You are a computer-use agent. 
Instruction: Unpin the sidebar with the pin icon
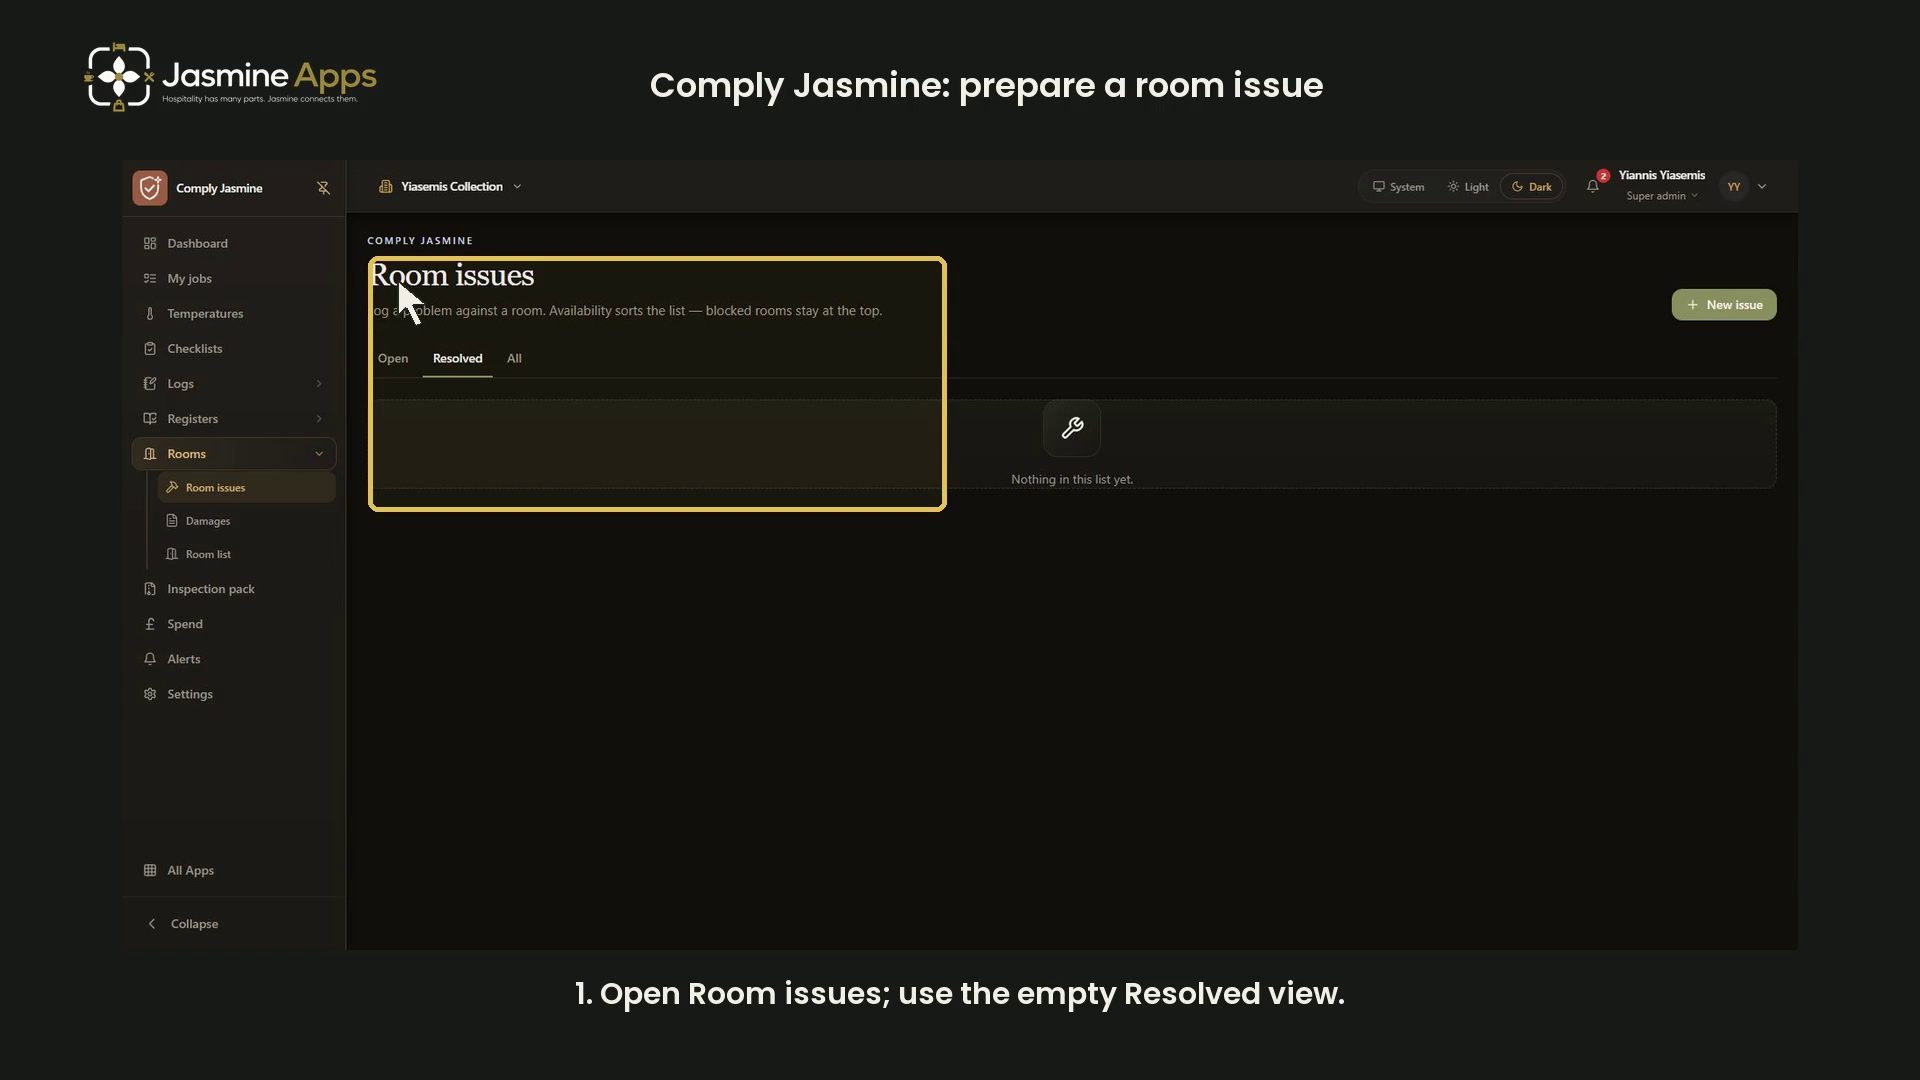coord(323,188)
